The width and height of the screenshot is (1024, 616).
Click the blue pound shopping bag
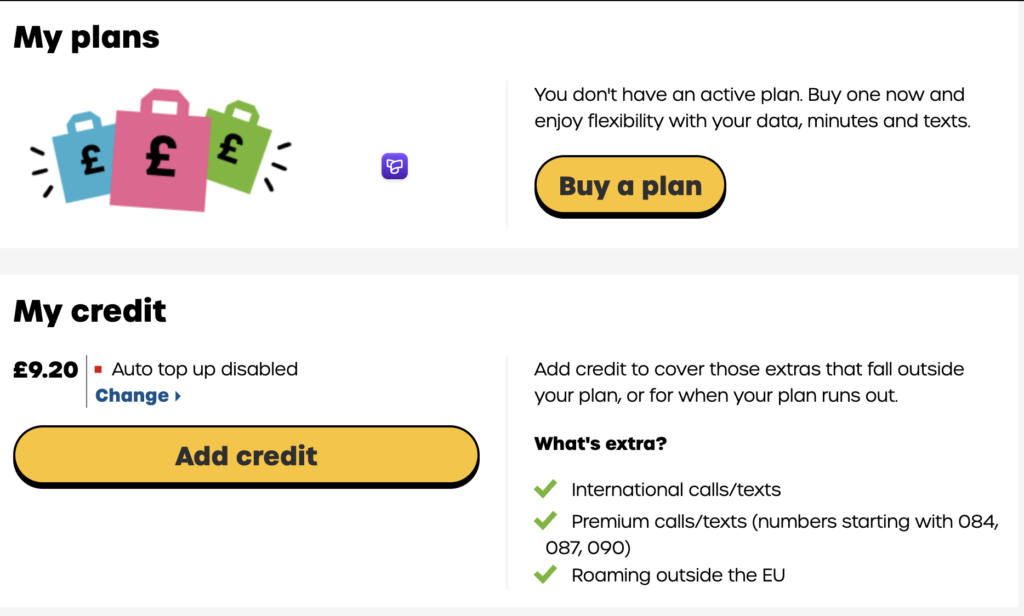click(84, 157)
